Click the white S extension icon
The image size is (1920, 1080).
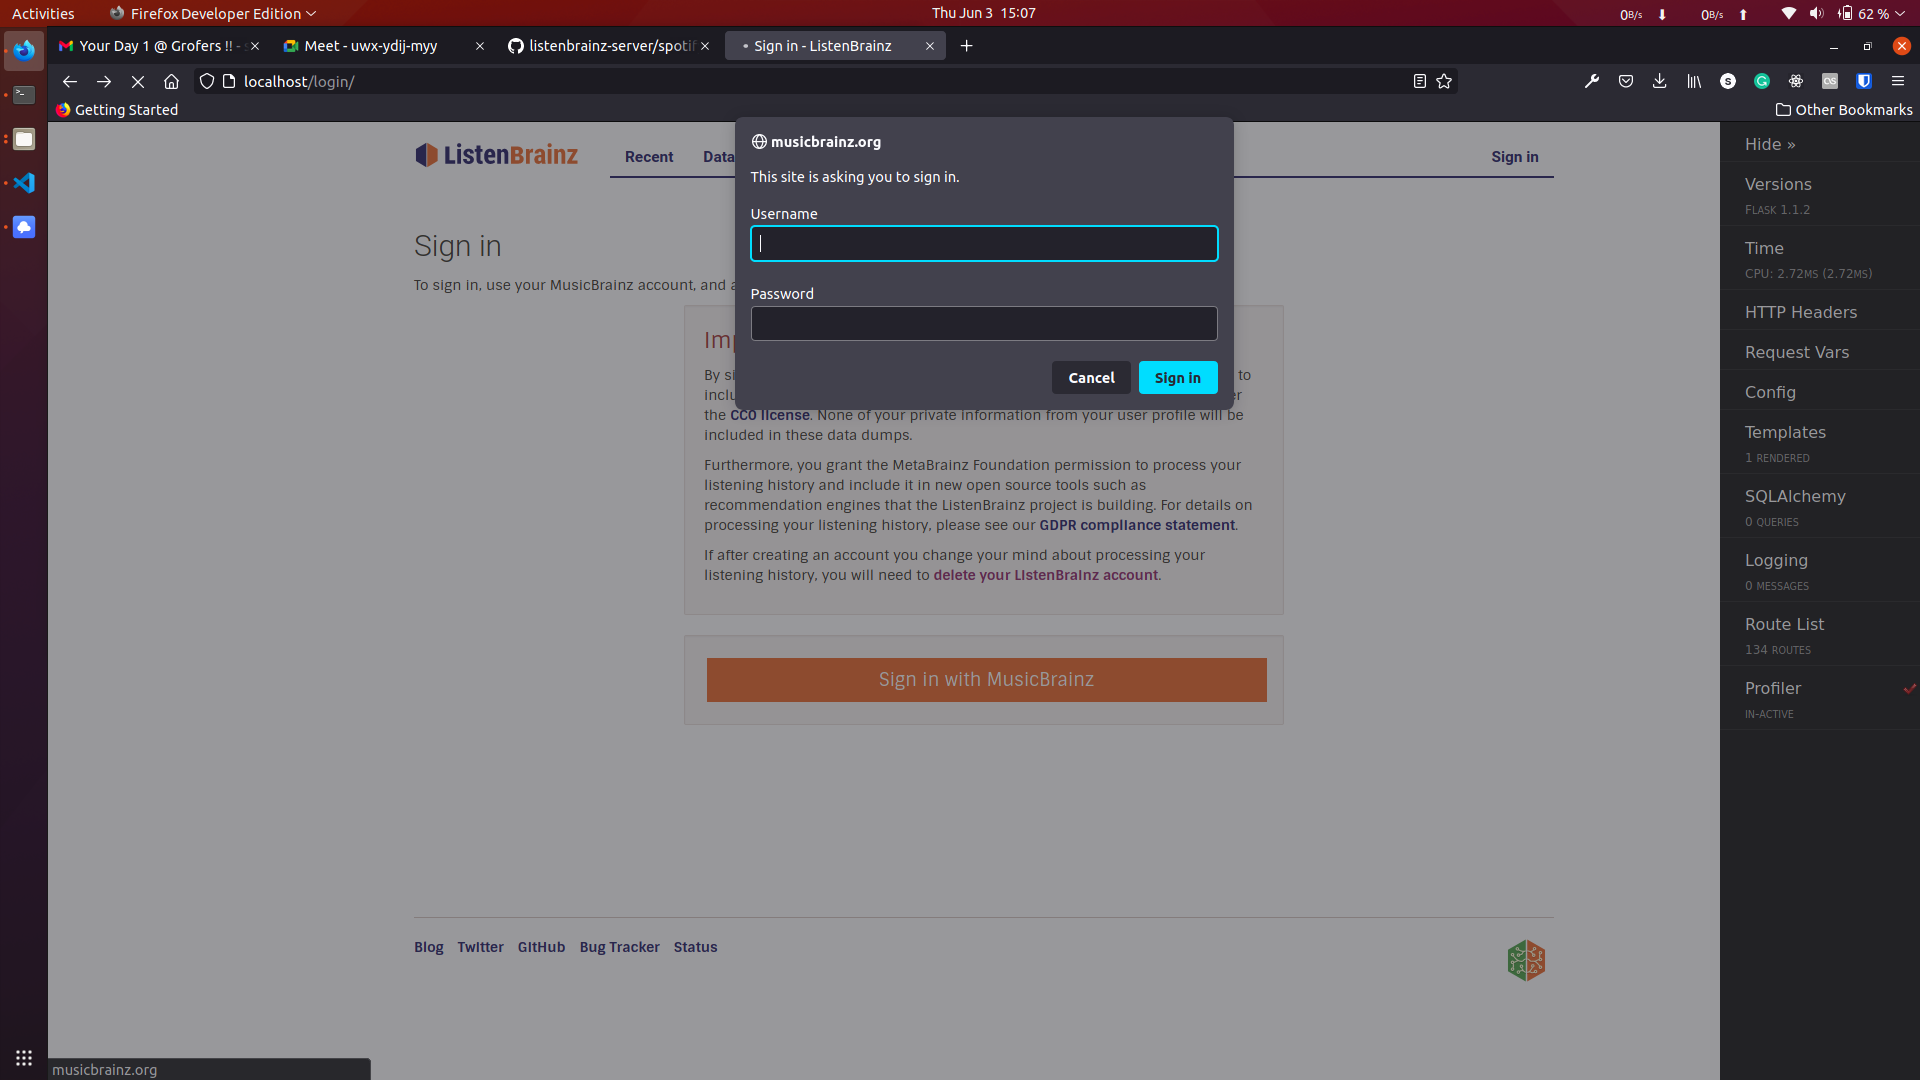[x=1728, y=82]
